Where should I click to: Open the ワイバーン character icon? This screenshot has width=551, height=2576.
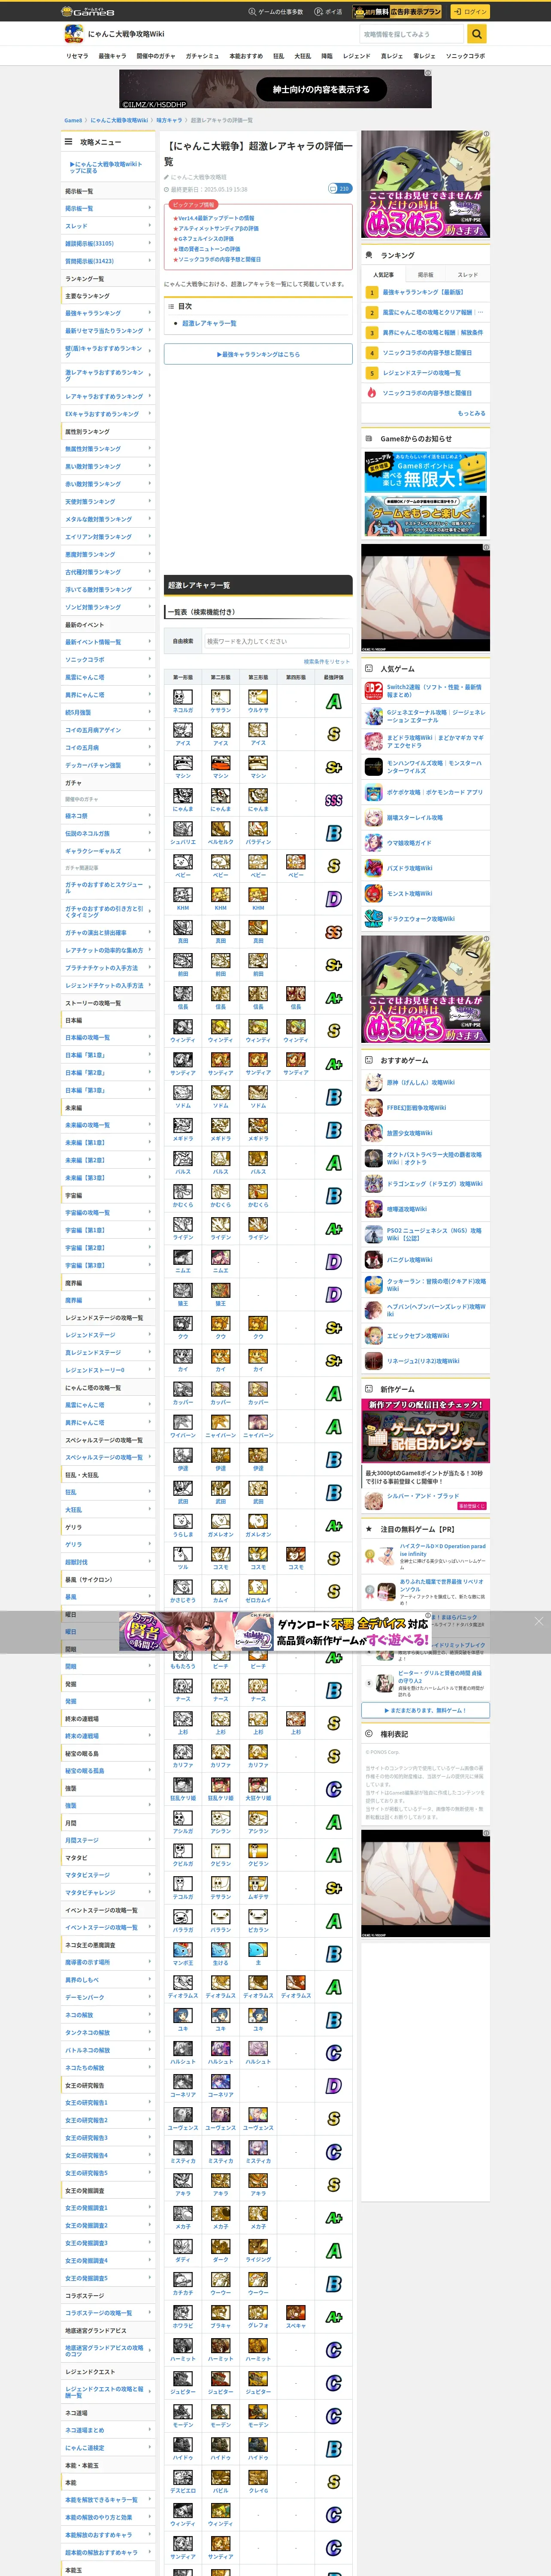tap(183, 1422)
